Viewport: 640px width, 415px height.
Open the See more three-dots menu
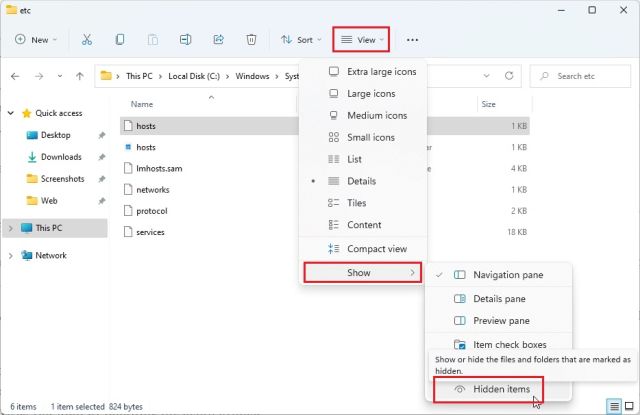[x=412, y=40]
